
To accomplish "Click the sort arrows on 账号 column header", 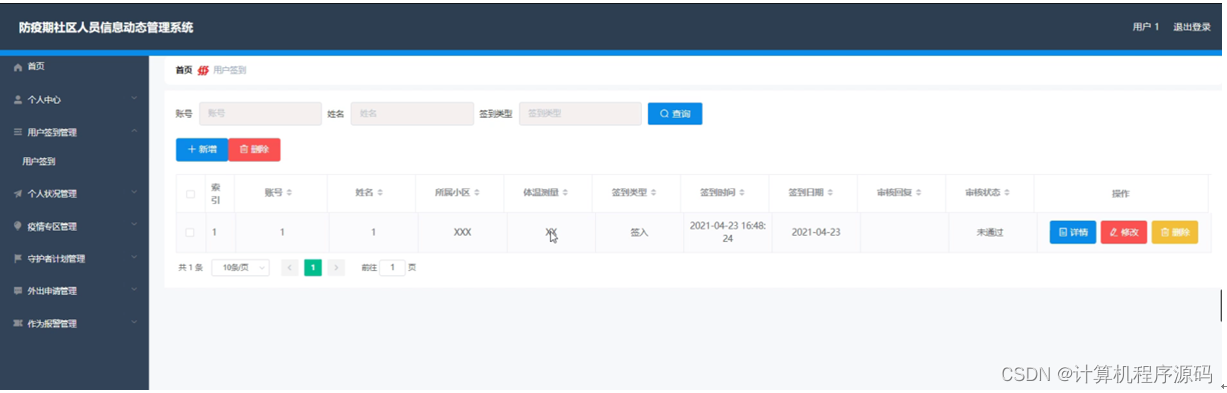I will [x=288, y=193].
